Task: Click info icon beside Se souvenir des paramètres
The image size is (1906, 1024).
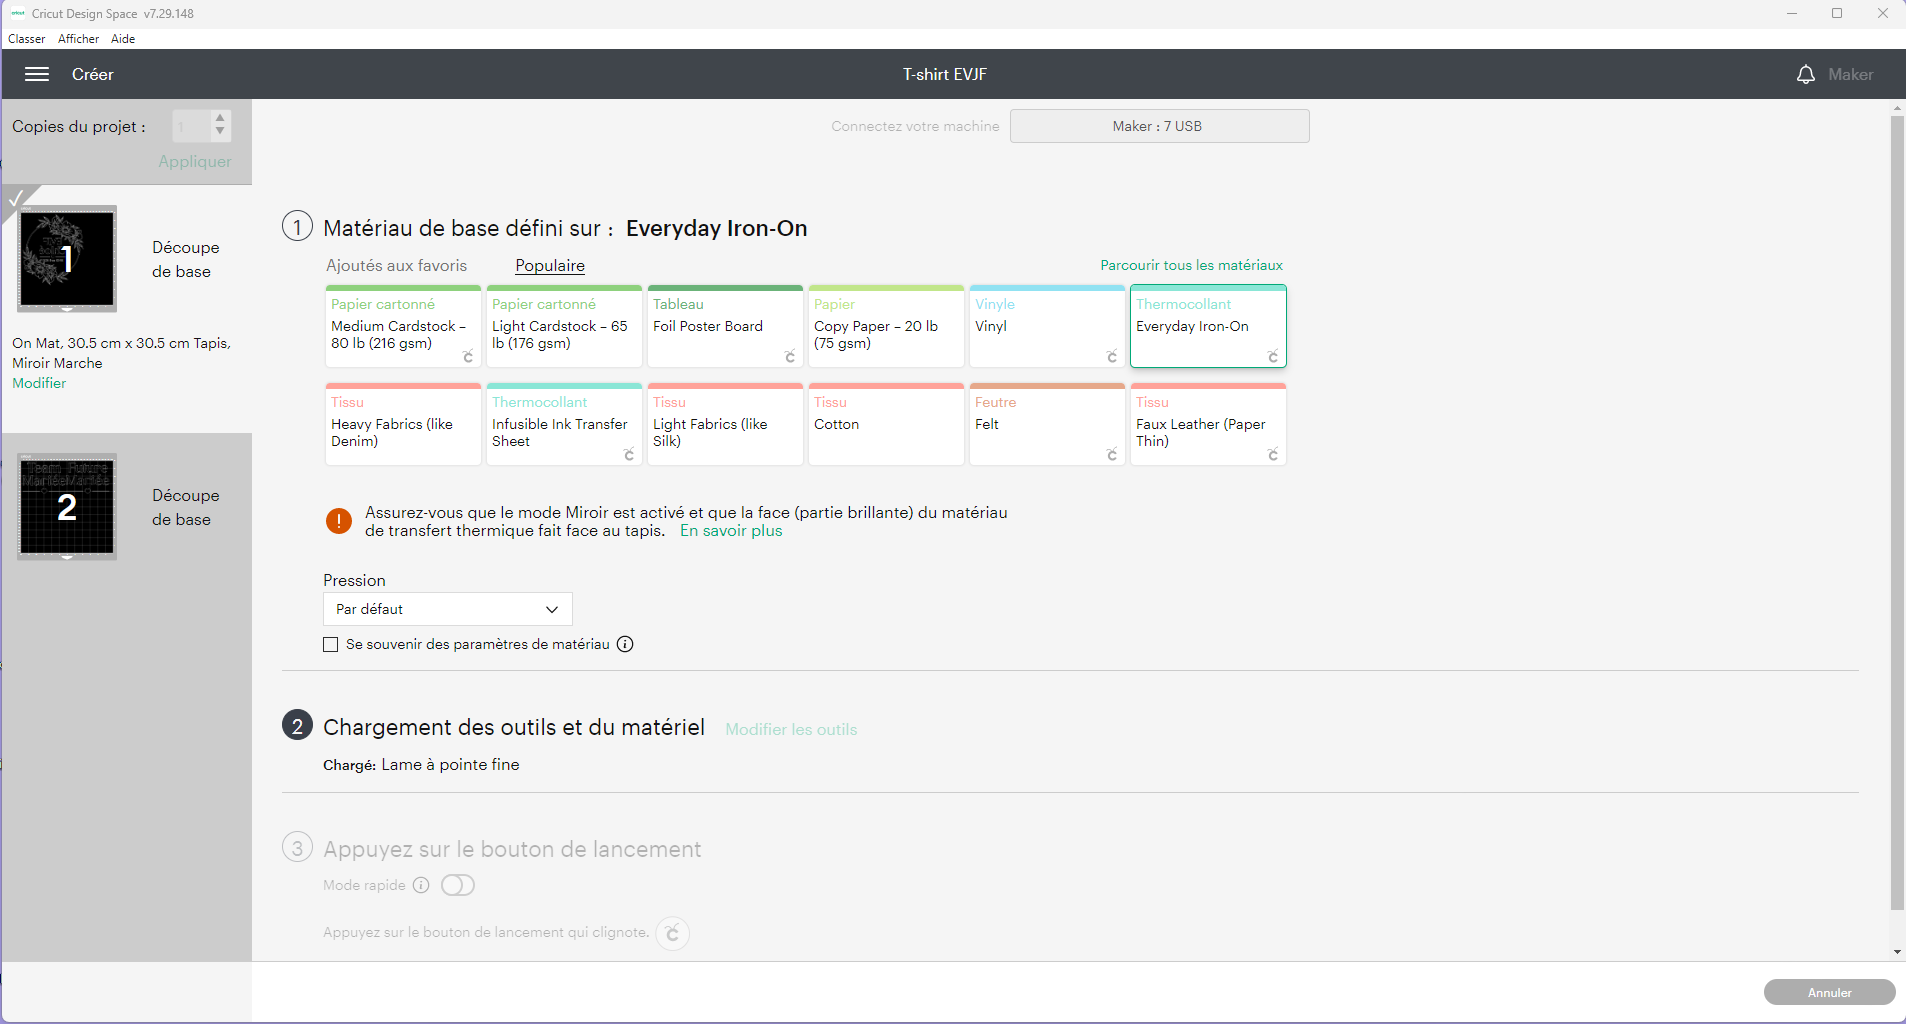Action: 625,644
